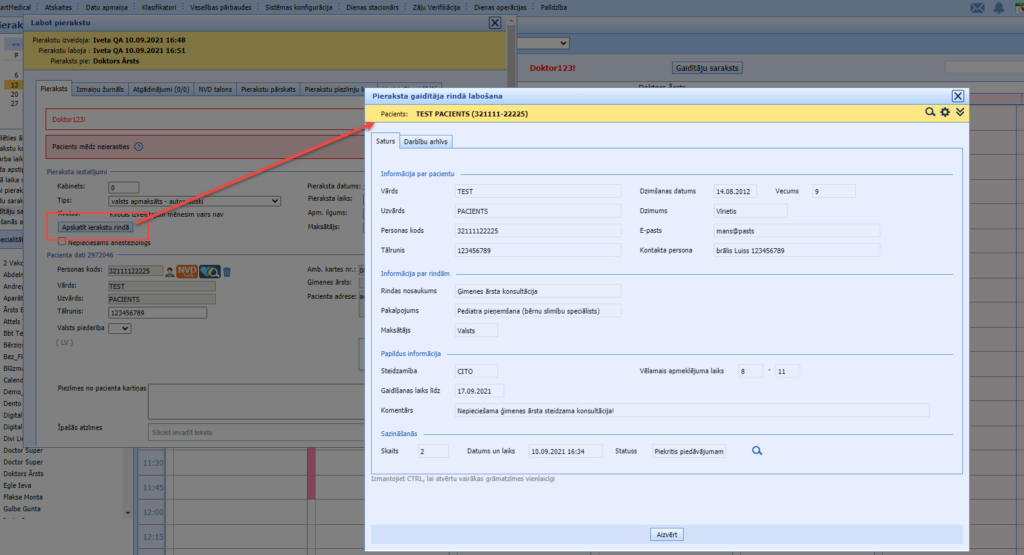Click the orange NVD icon
Screen dimensions: 1024x555
coord(186,271)
